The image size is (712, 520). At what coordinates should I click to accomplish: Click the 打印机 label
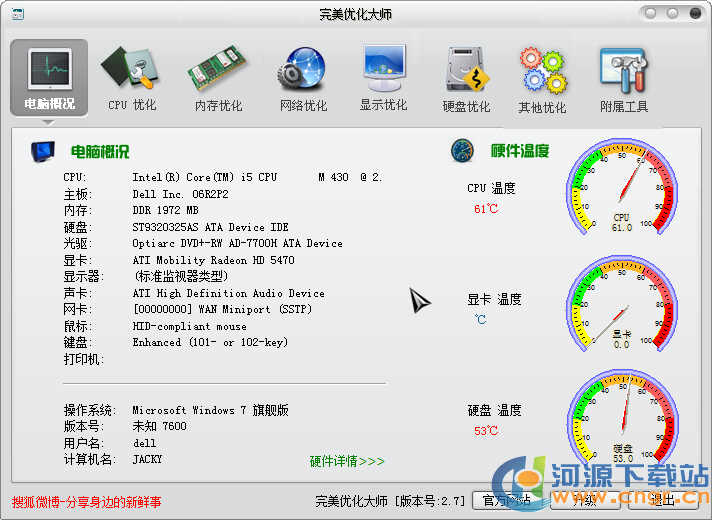tap(84, 359)
